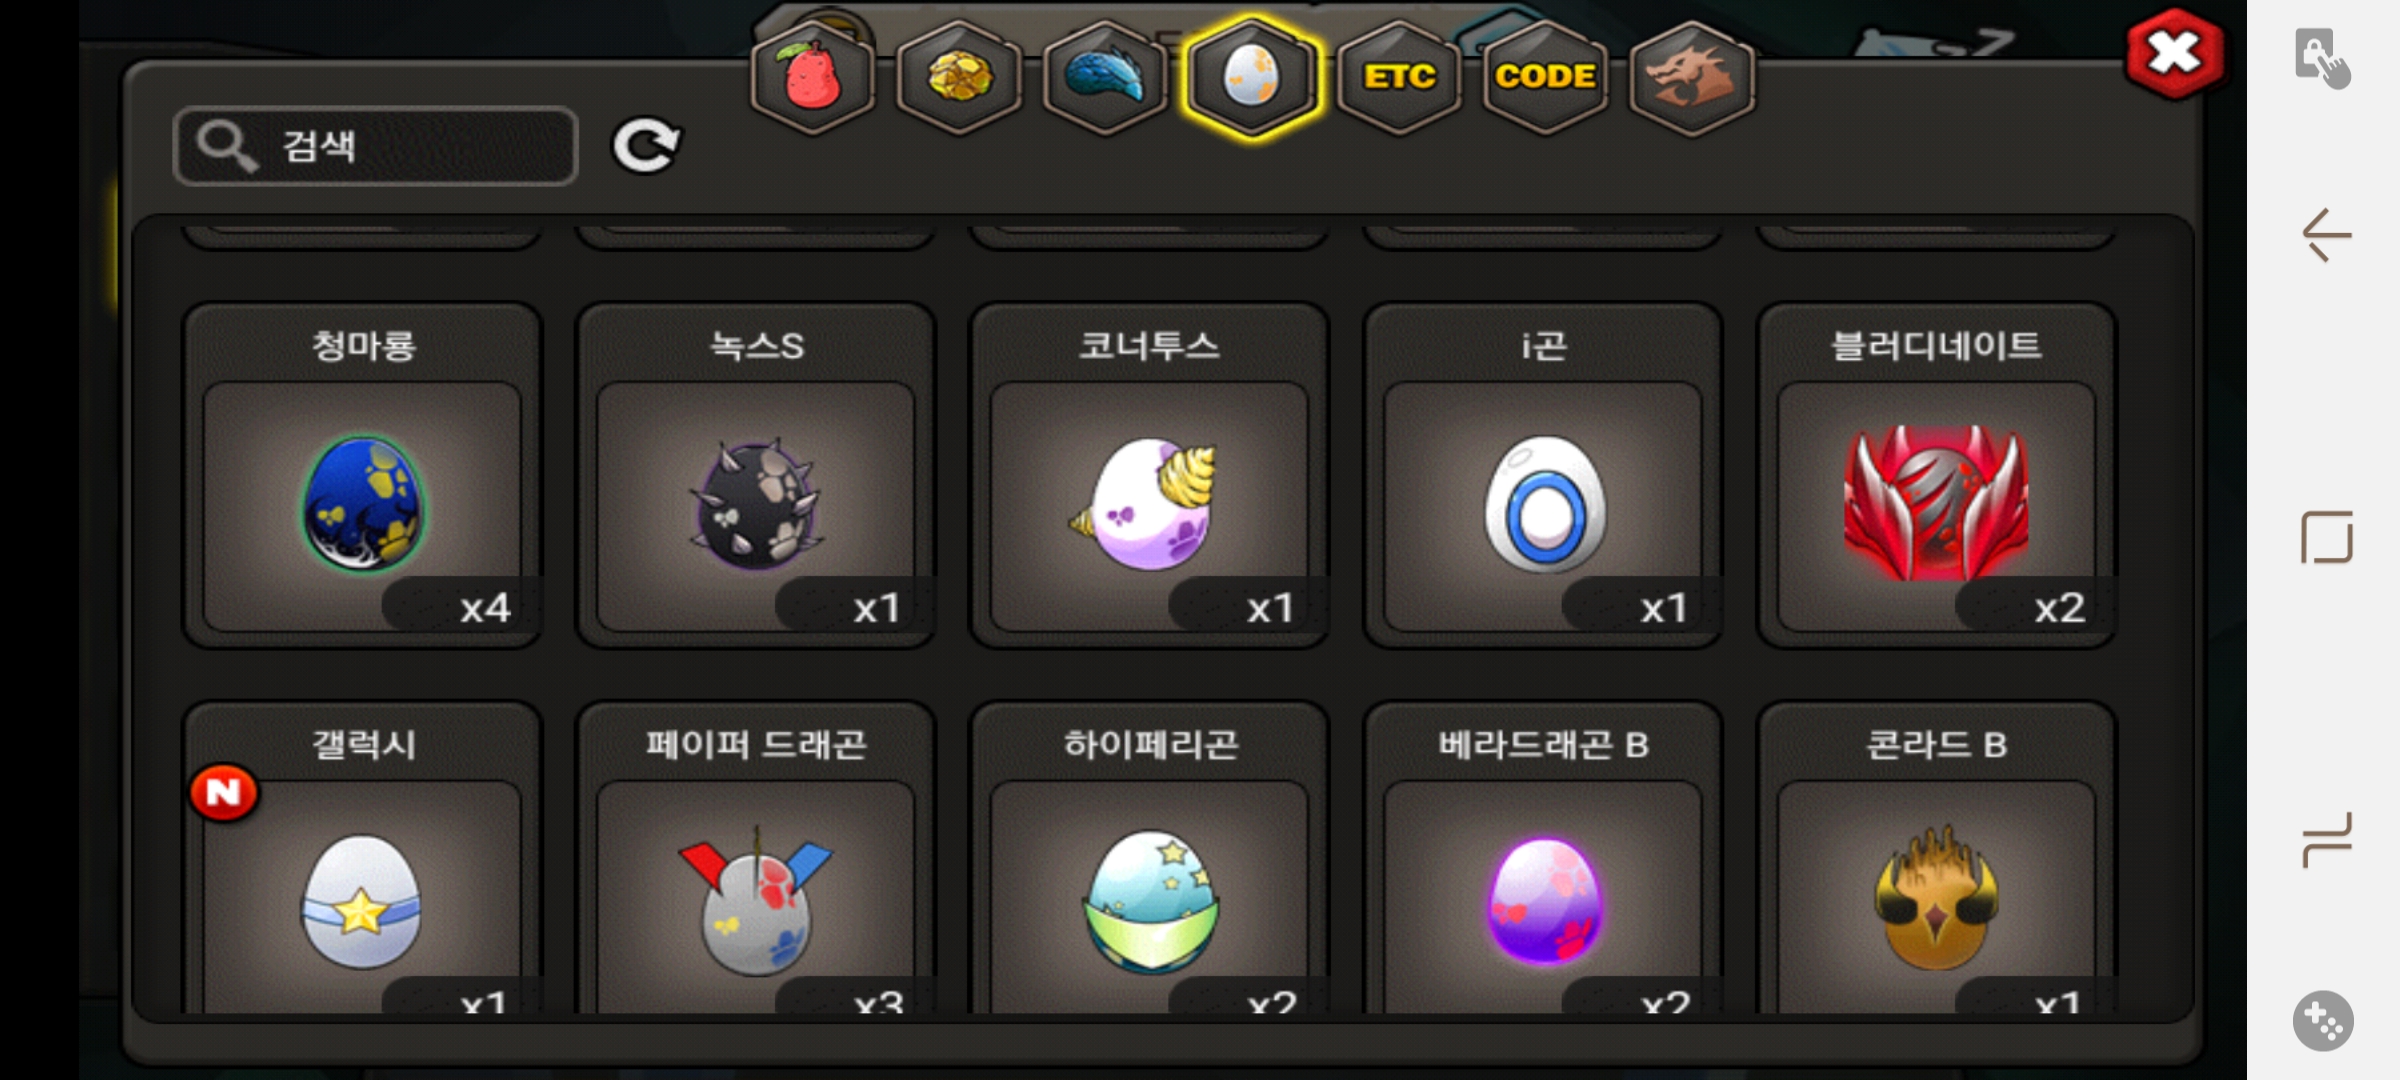Image resolution: width=2400 pixels, height=1080 pixels.
Task: Tap the Android back arrow
Action: pyautogui.click(x=2326, y=236)
